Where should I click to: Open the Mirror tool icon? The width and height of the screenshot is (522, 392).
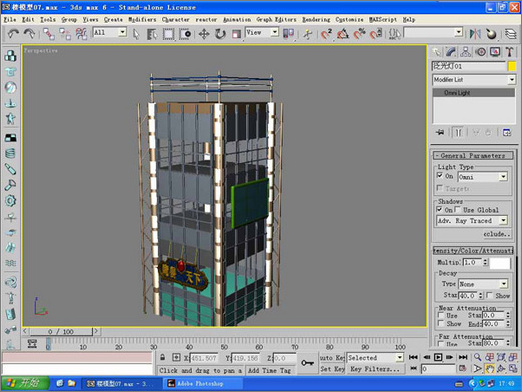click(x=475, y=34)
